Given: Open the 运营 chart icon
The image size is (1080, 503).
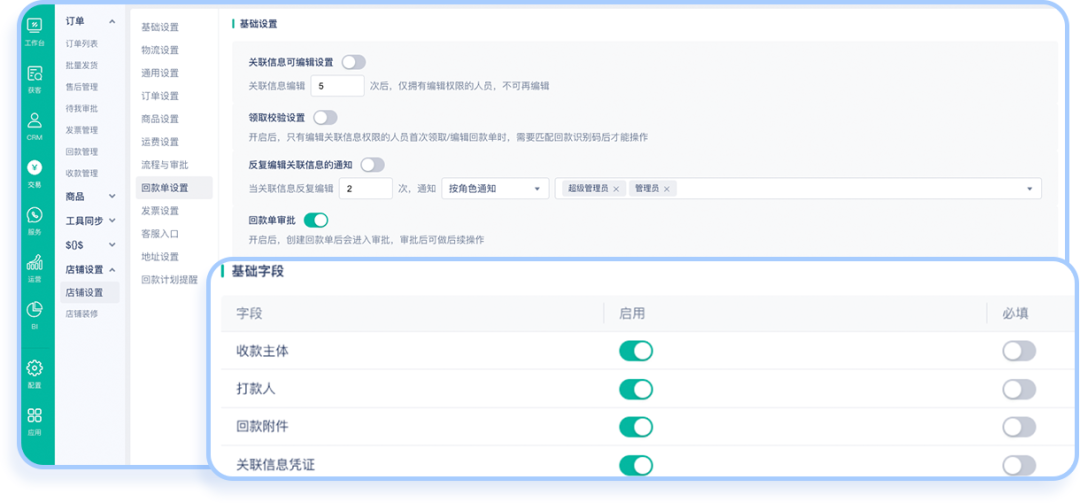Looking at the screenshot, I should (34, 263).
